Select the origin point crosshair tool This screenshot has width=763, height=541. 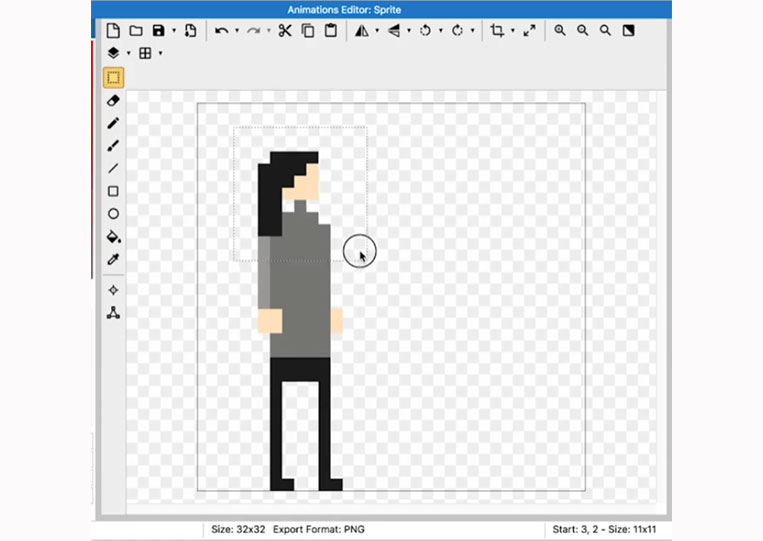point(113,290)
